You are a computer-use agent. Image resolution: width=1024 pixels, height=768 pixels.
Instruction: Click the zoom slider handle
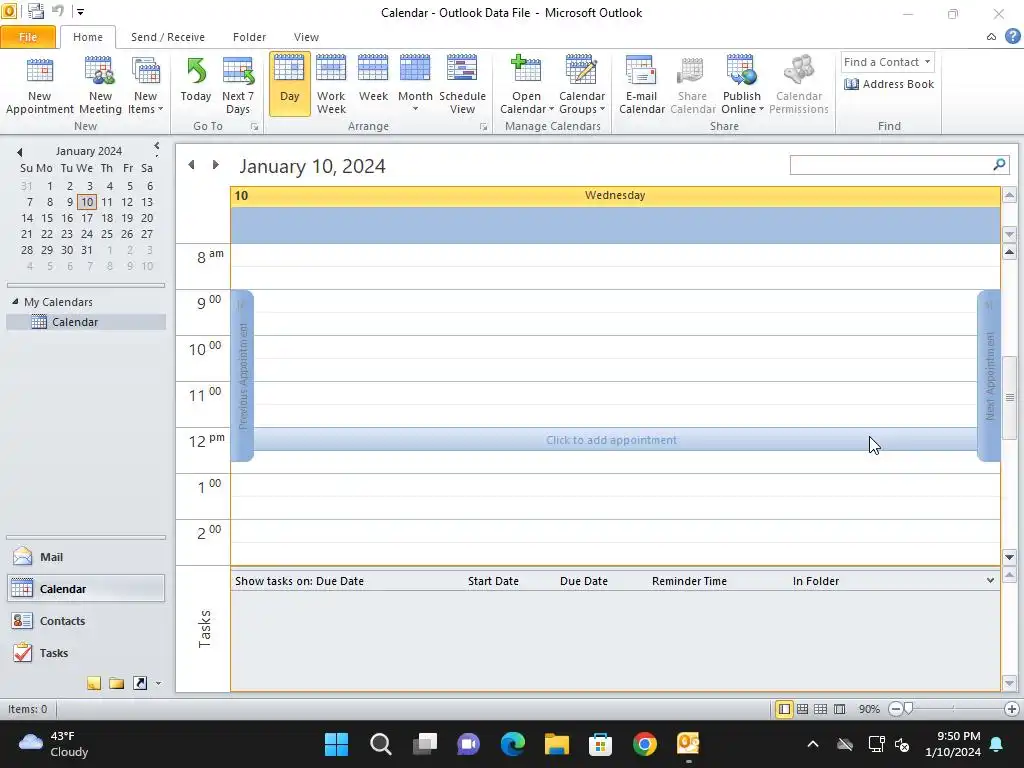pos(908,709)
